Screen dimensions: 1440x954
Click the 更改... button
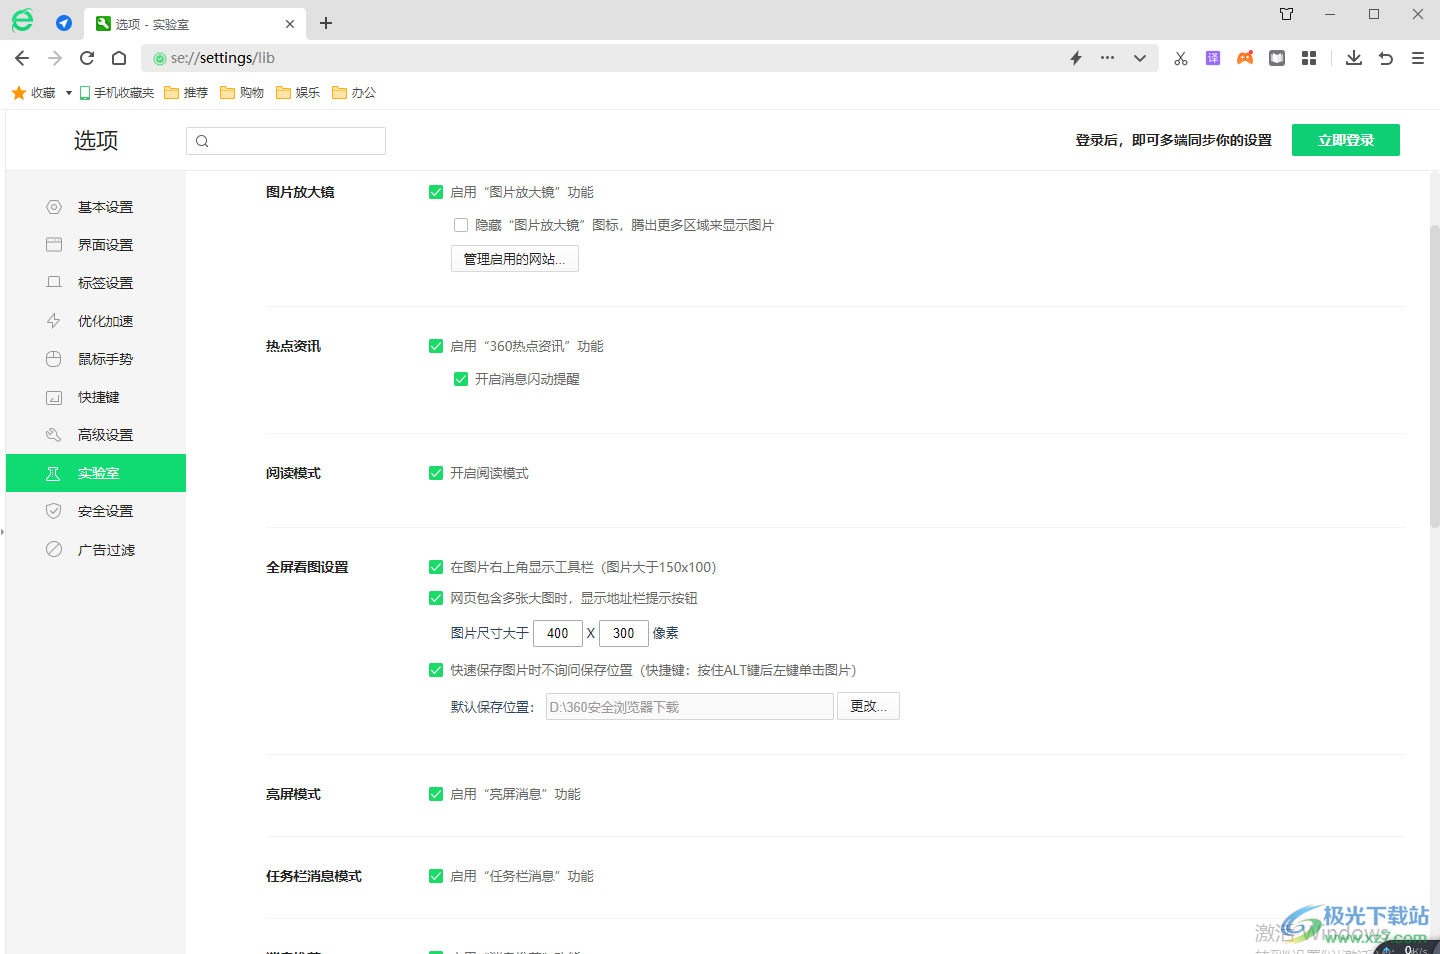click(868, 706)
